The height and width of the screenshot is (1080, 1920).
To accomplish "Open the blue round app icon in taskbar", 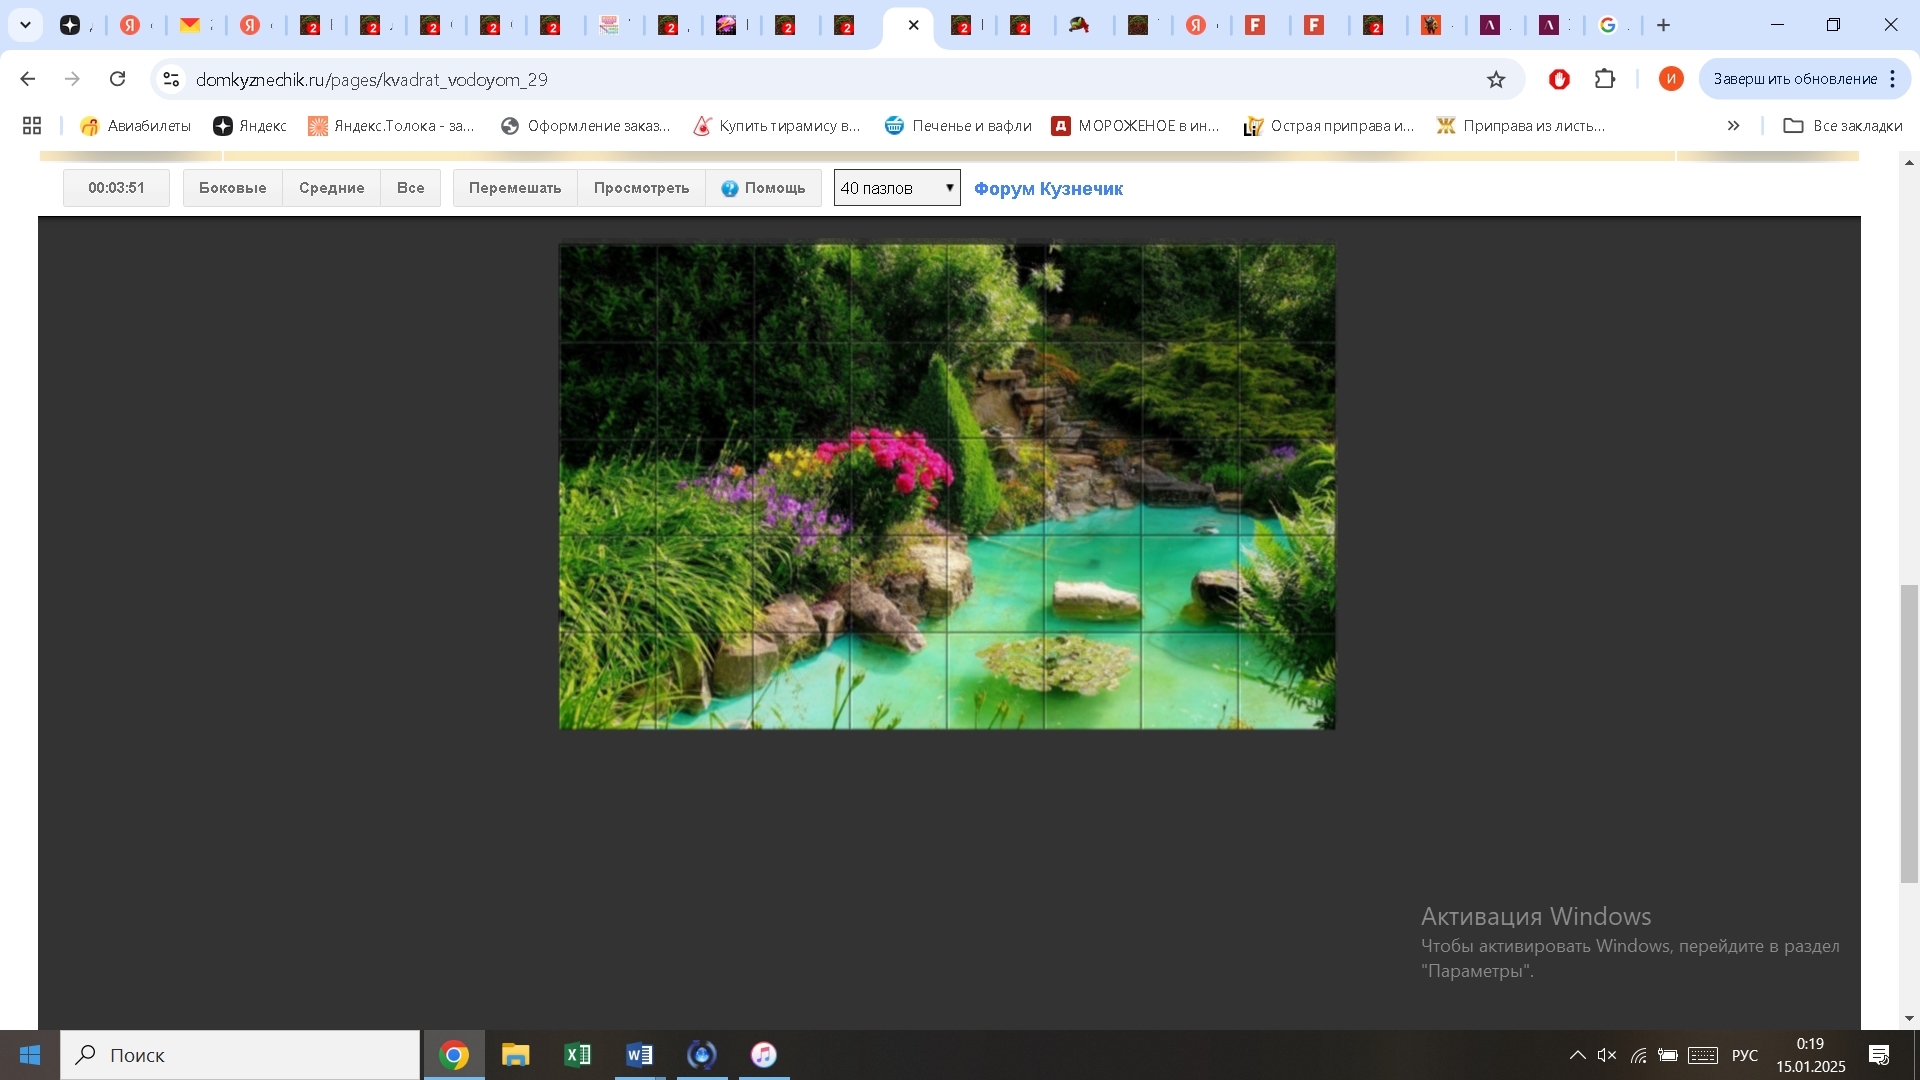I will coord(702,1055).
